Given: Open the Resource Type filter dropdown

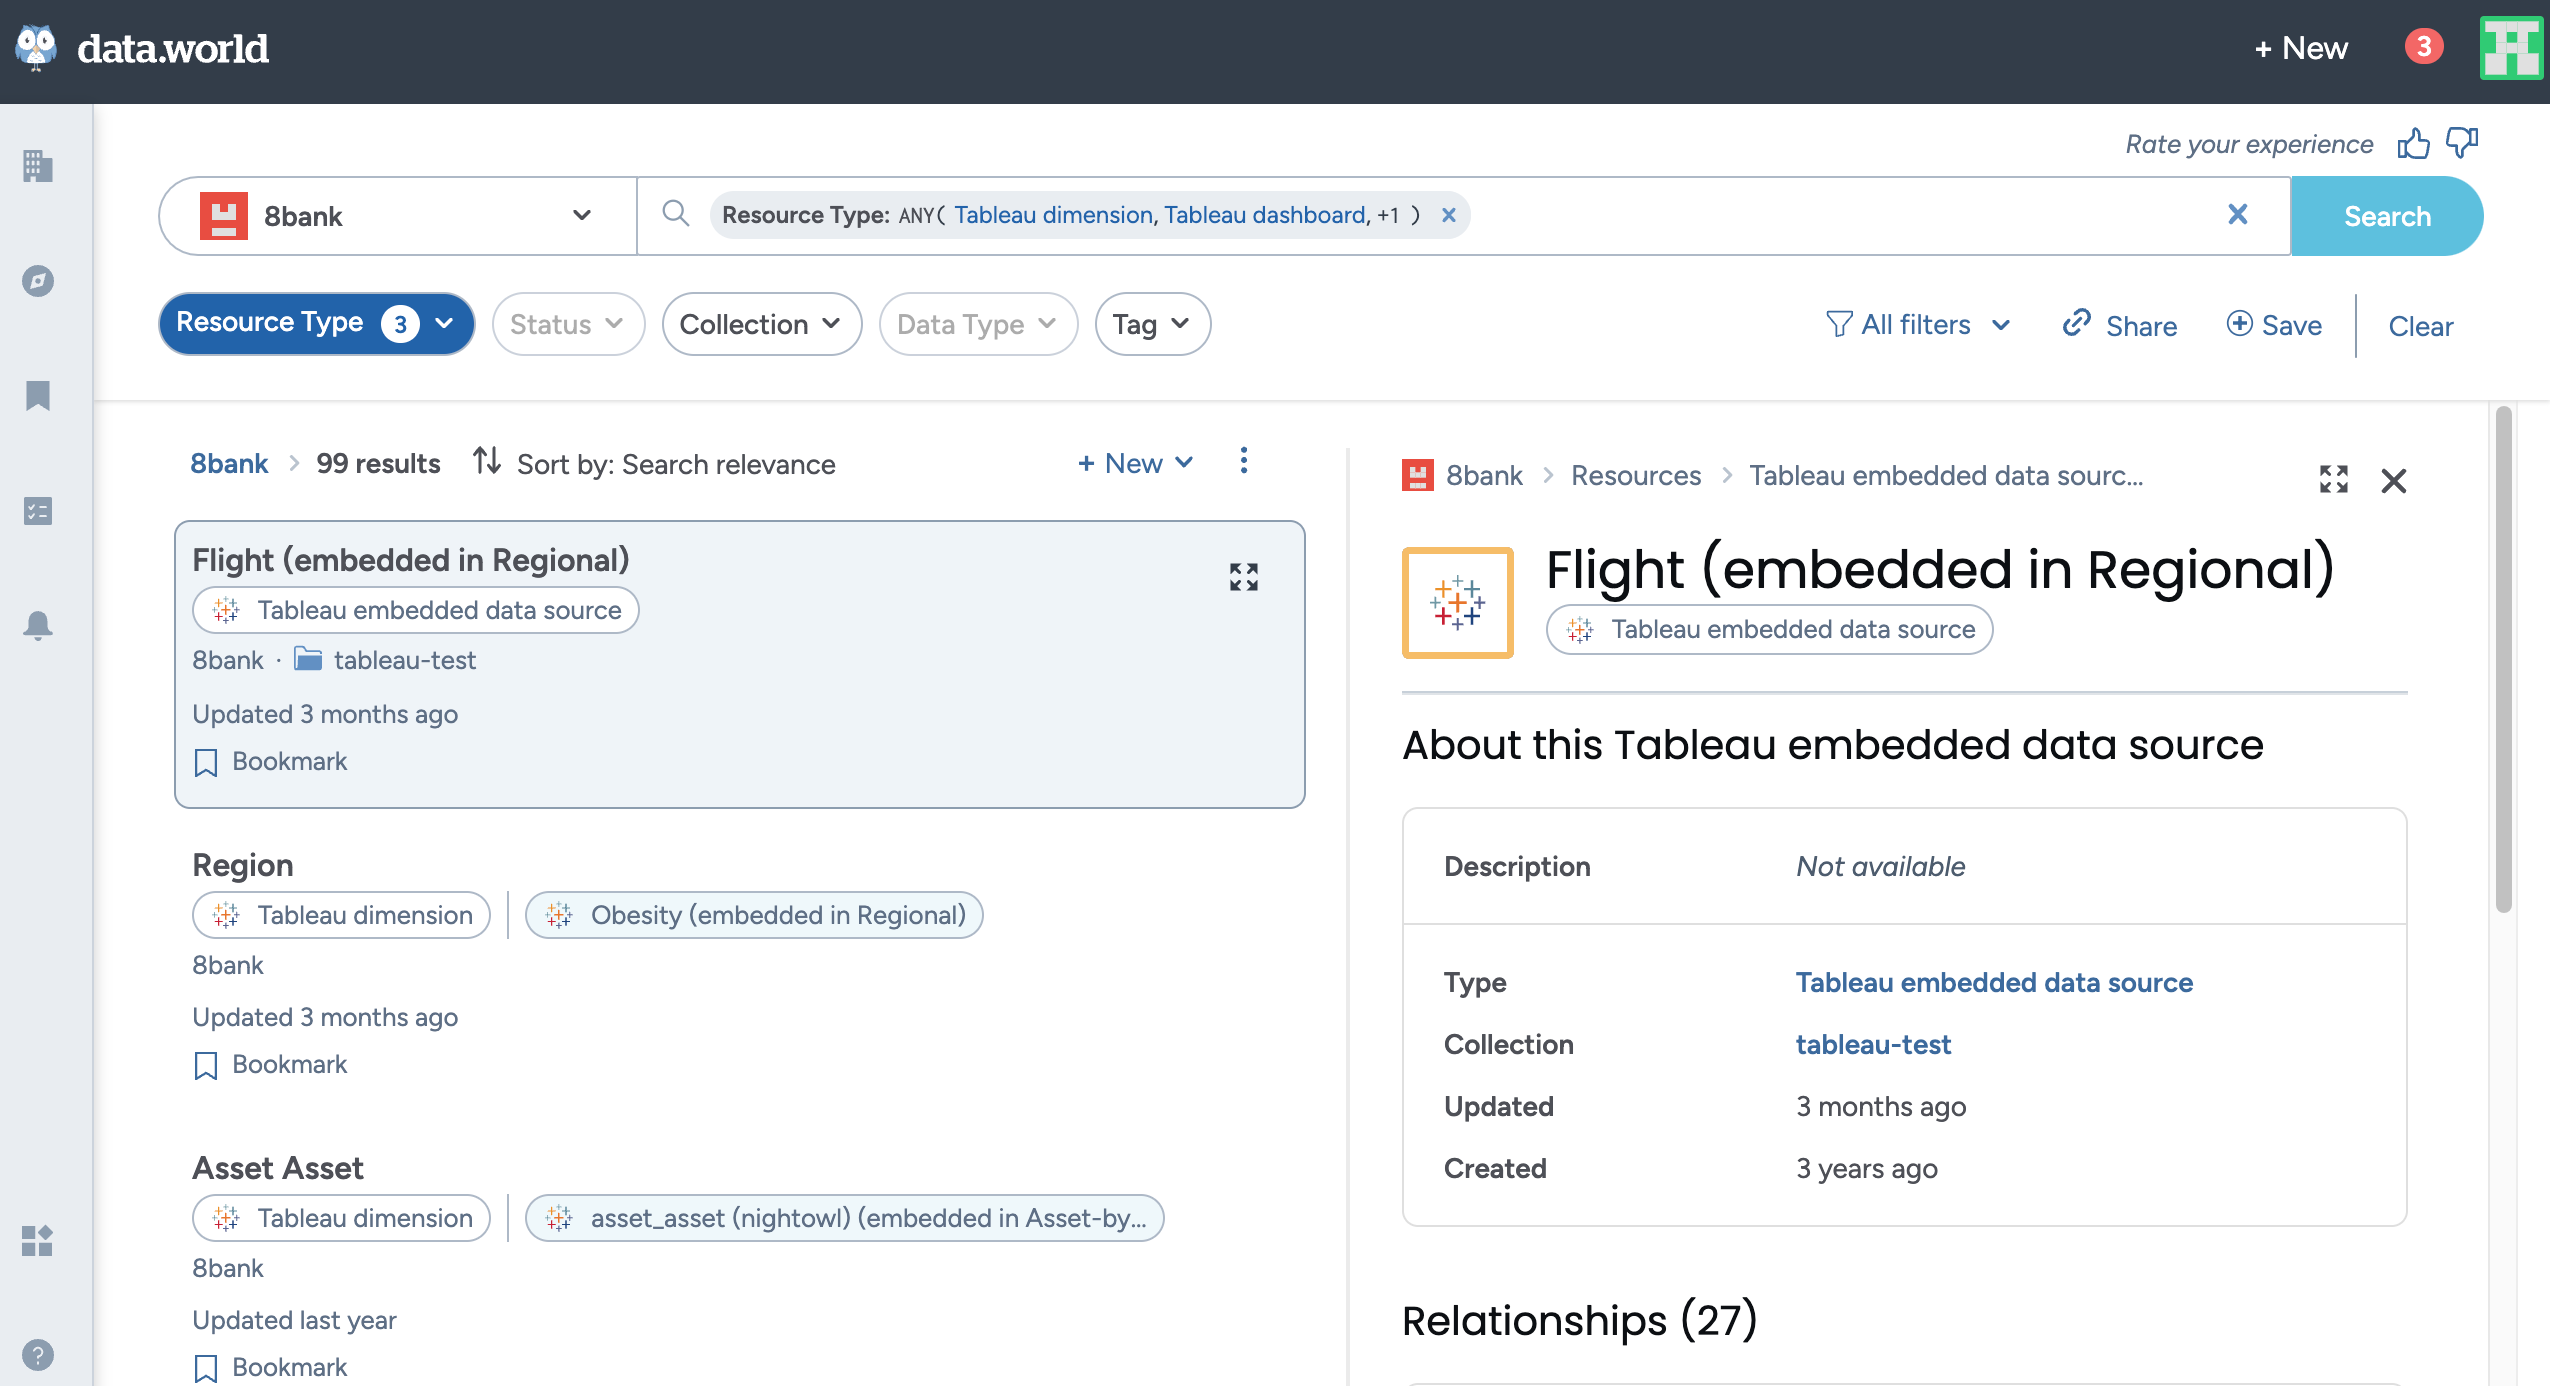Looking at the screenshot, I should (316, 323).
